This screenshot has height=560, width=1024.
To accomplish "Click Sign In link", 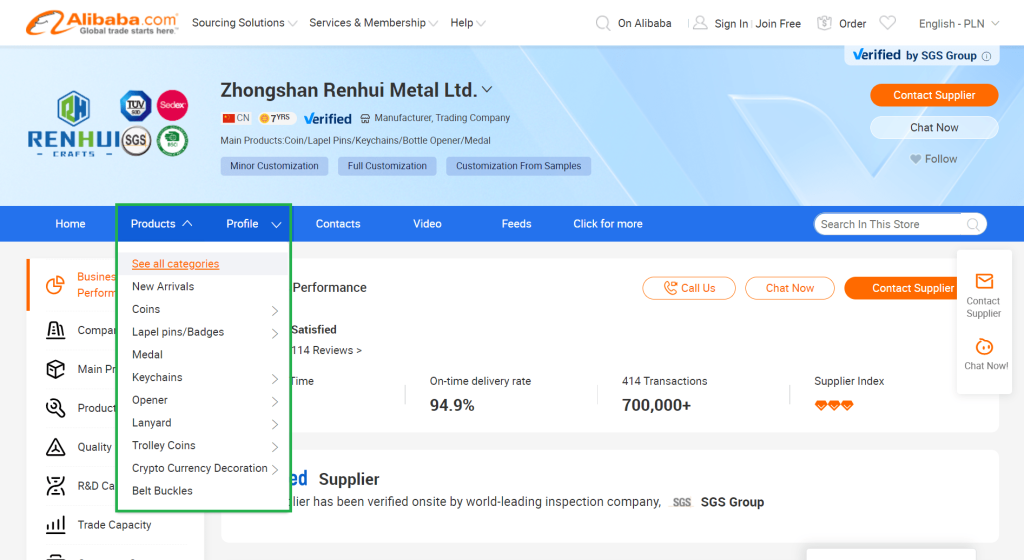I will click(731, 23).
